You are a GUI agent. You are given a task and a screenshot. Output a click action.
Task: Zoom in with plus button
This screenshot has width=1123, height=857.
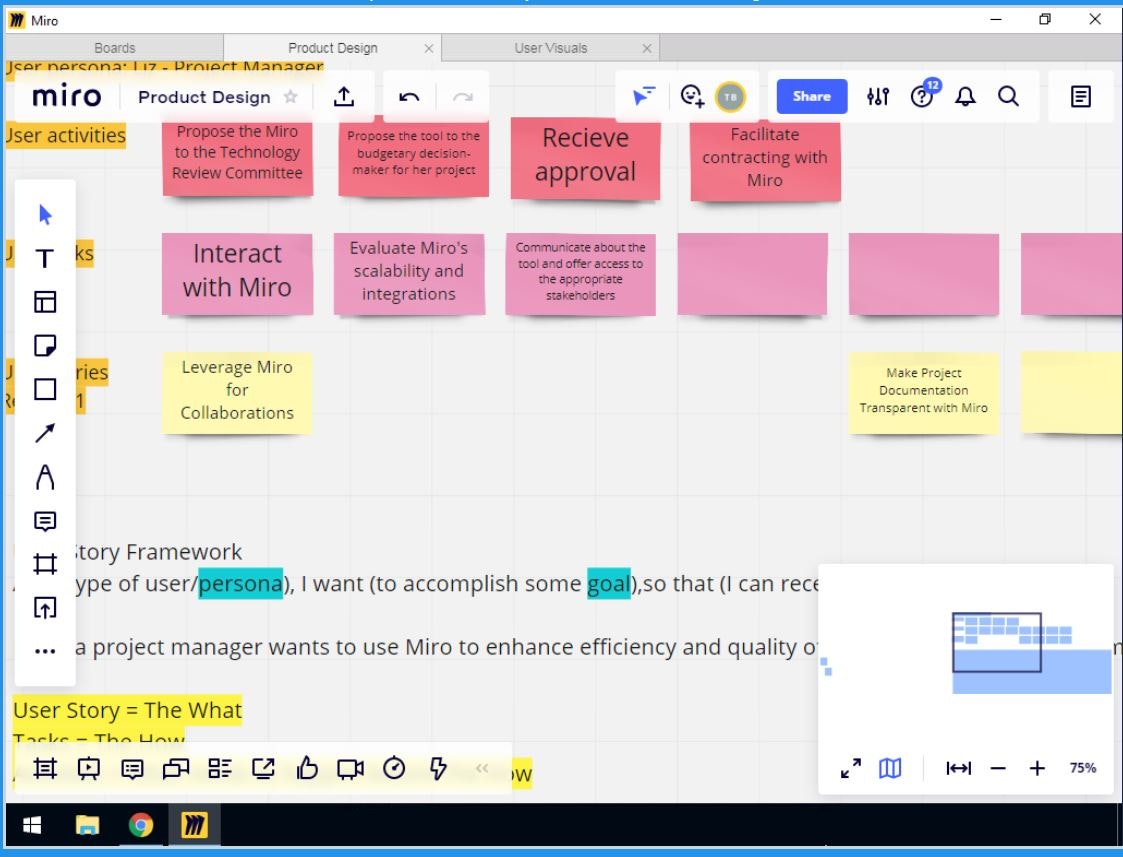(x=1037, y=768)
